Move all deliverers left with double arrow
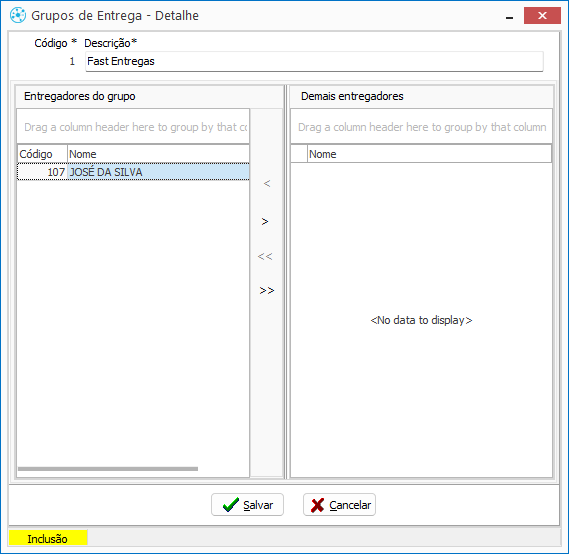 pyautogui.click(x=265, y=257)
